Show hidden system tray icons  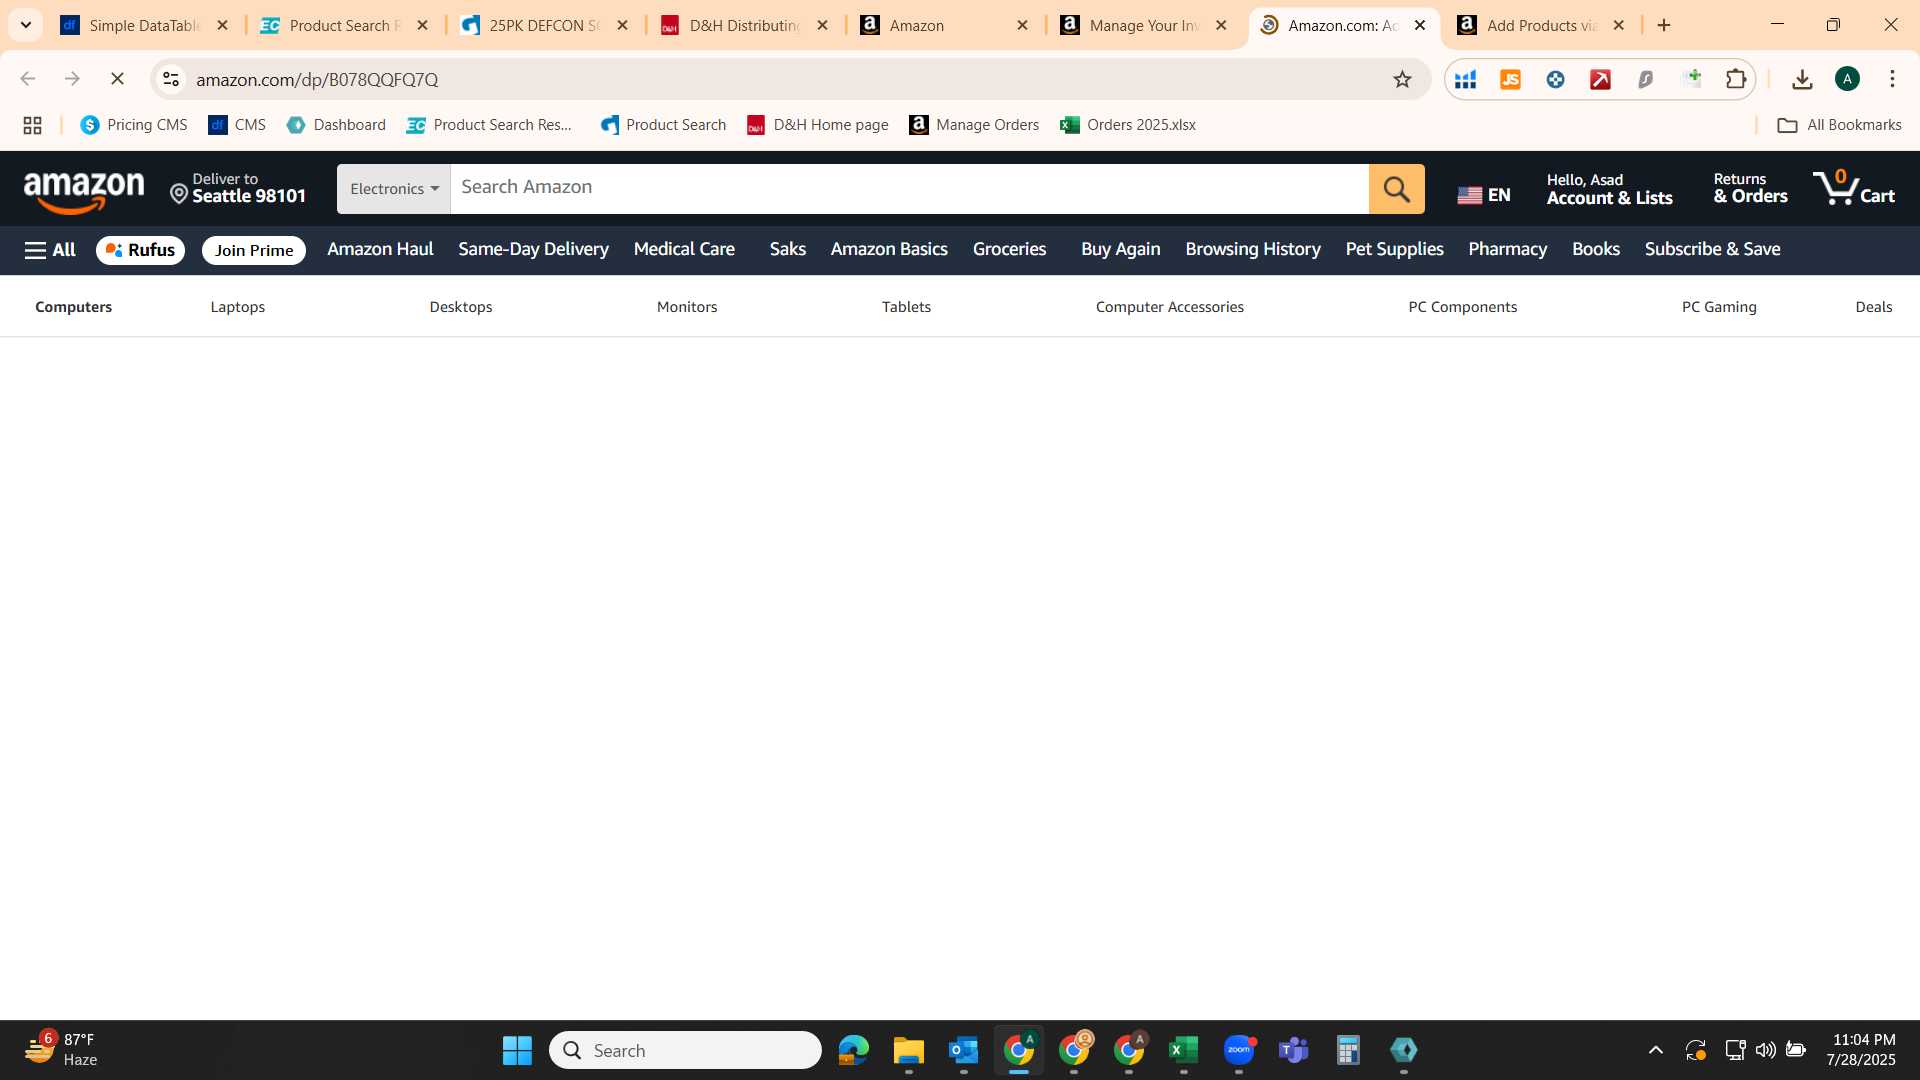click(x=1655, y=1050)
